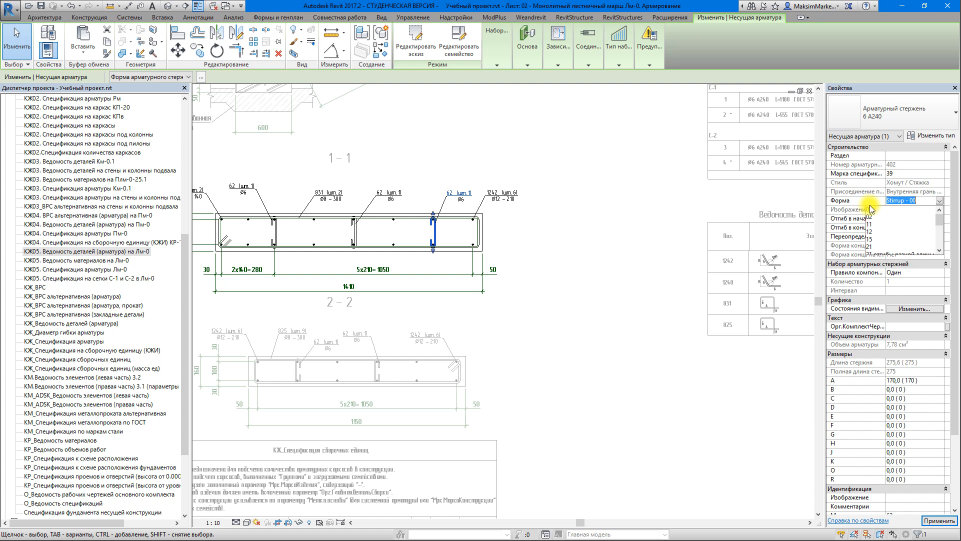The width and height of the screenshot is (961, 541).
Task: Click the Предупреждения warning triangle icon
Action: 649,33
